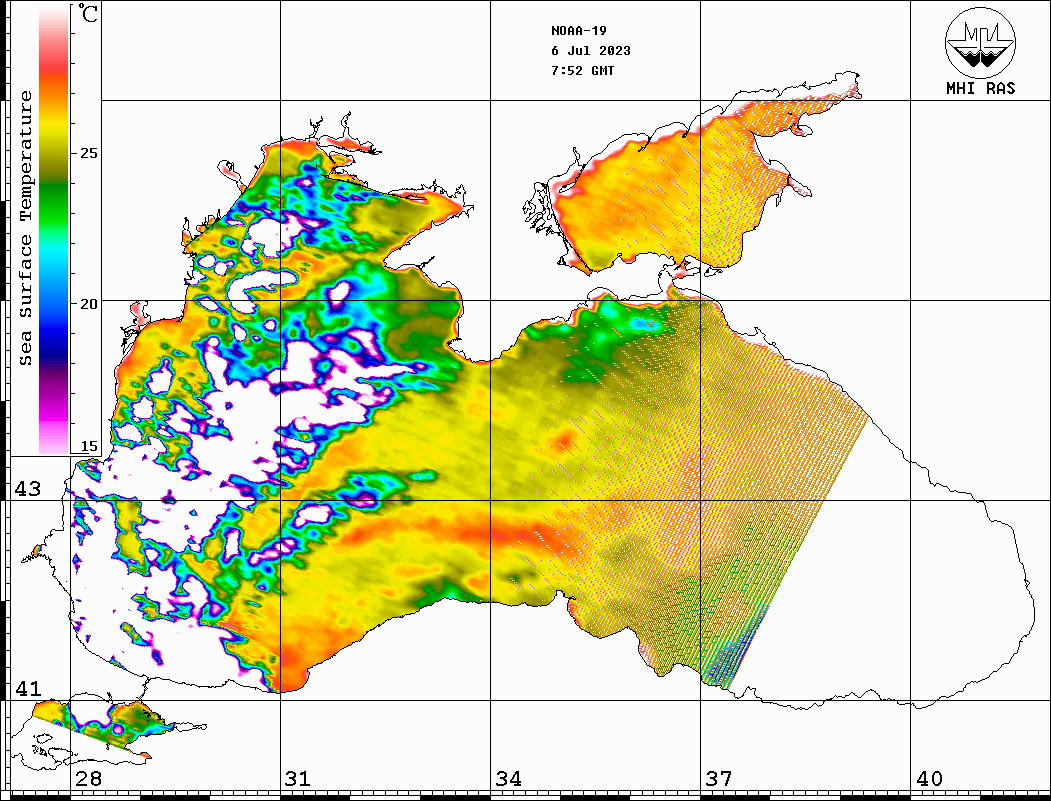Click longitude label '40'

[929, 779]
